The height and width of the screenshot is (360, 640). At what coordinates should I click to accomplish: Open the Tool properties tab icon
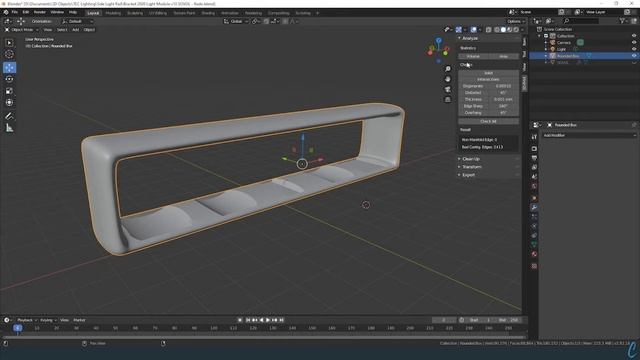534,137
